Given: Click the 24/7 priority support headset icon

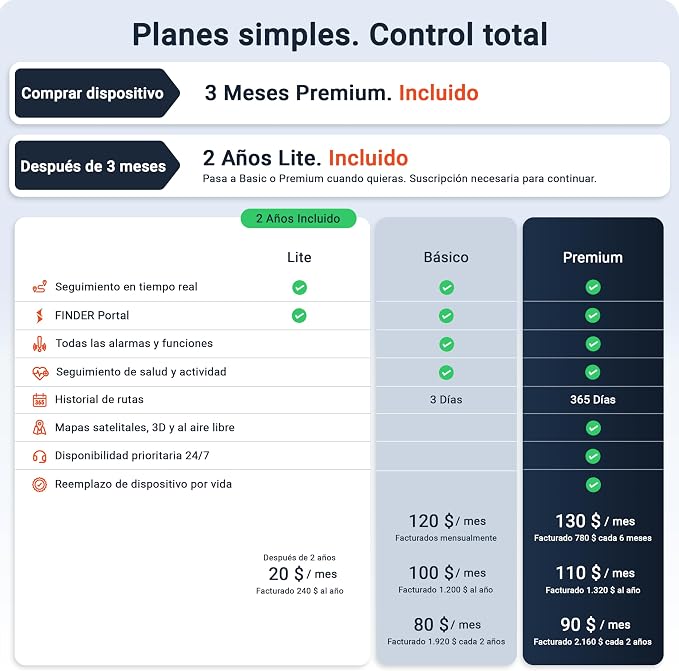Looking at the screenshot, I should [39, 456].
